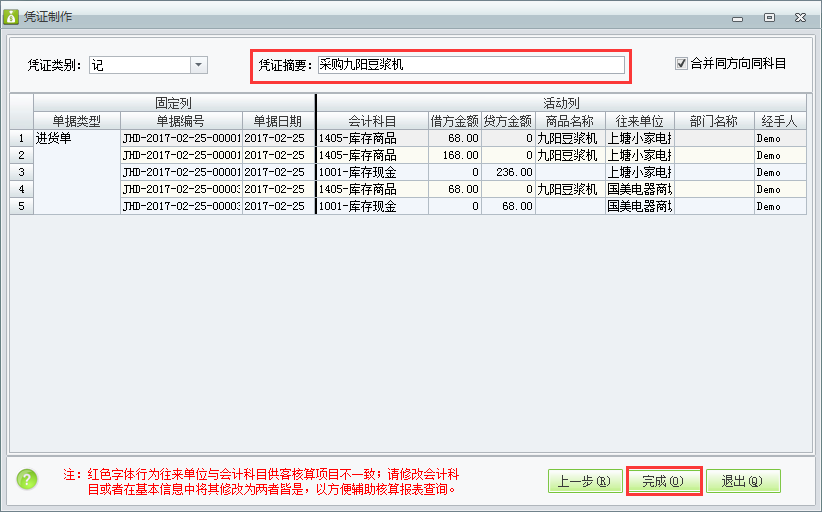This screenshot has height=512, width=822.
Task: Click the 上一步 button
Action: point(585,481)
